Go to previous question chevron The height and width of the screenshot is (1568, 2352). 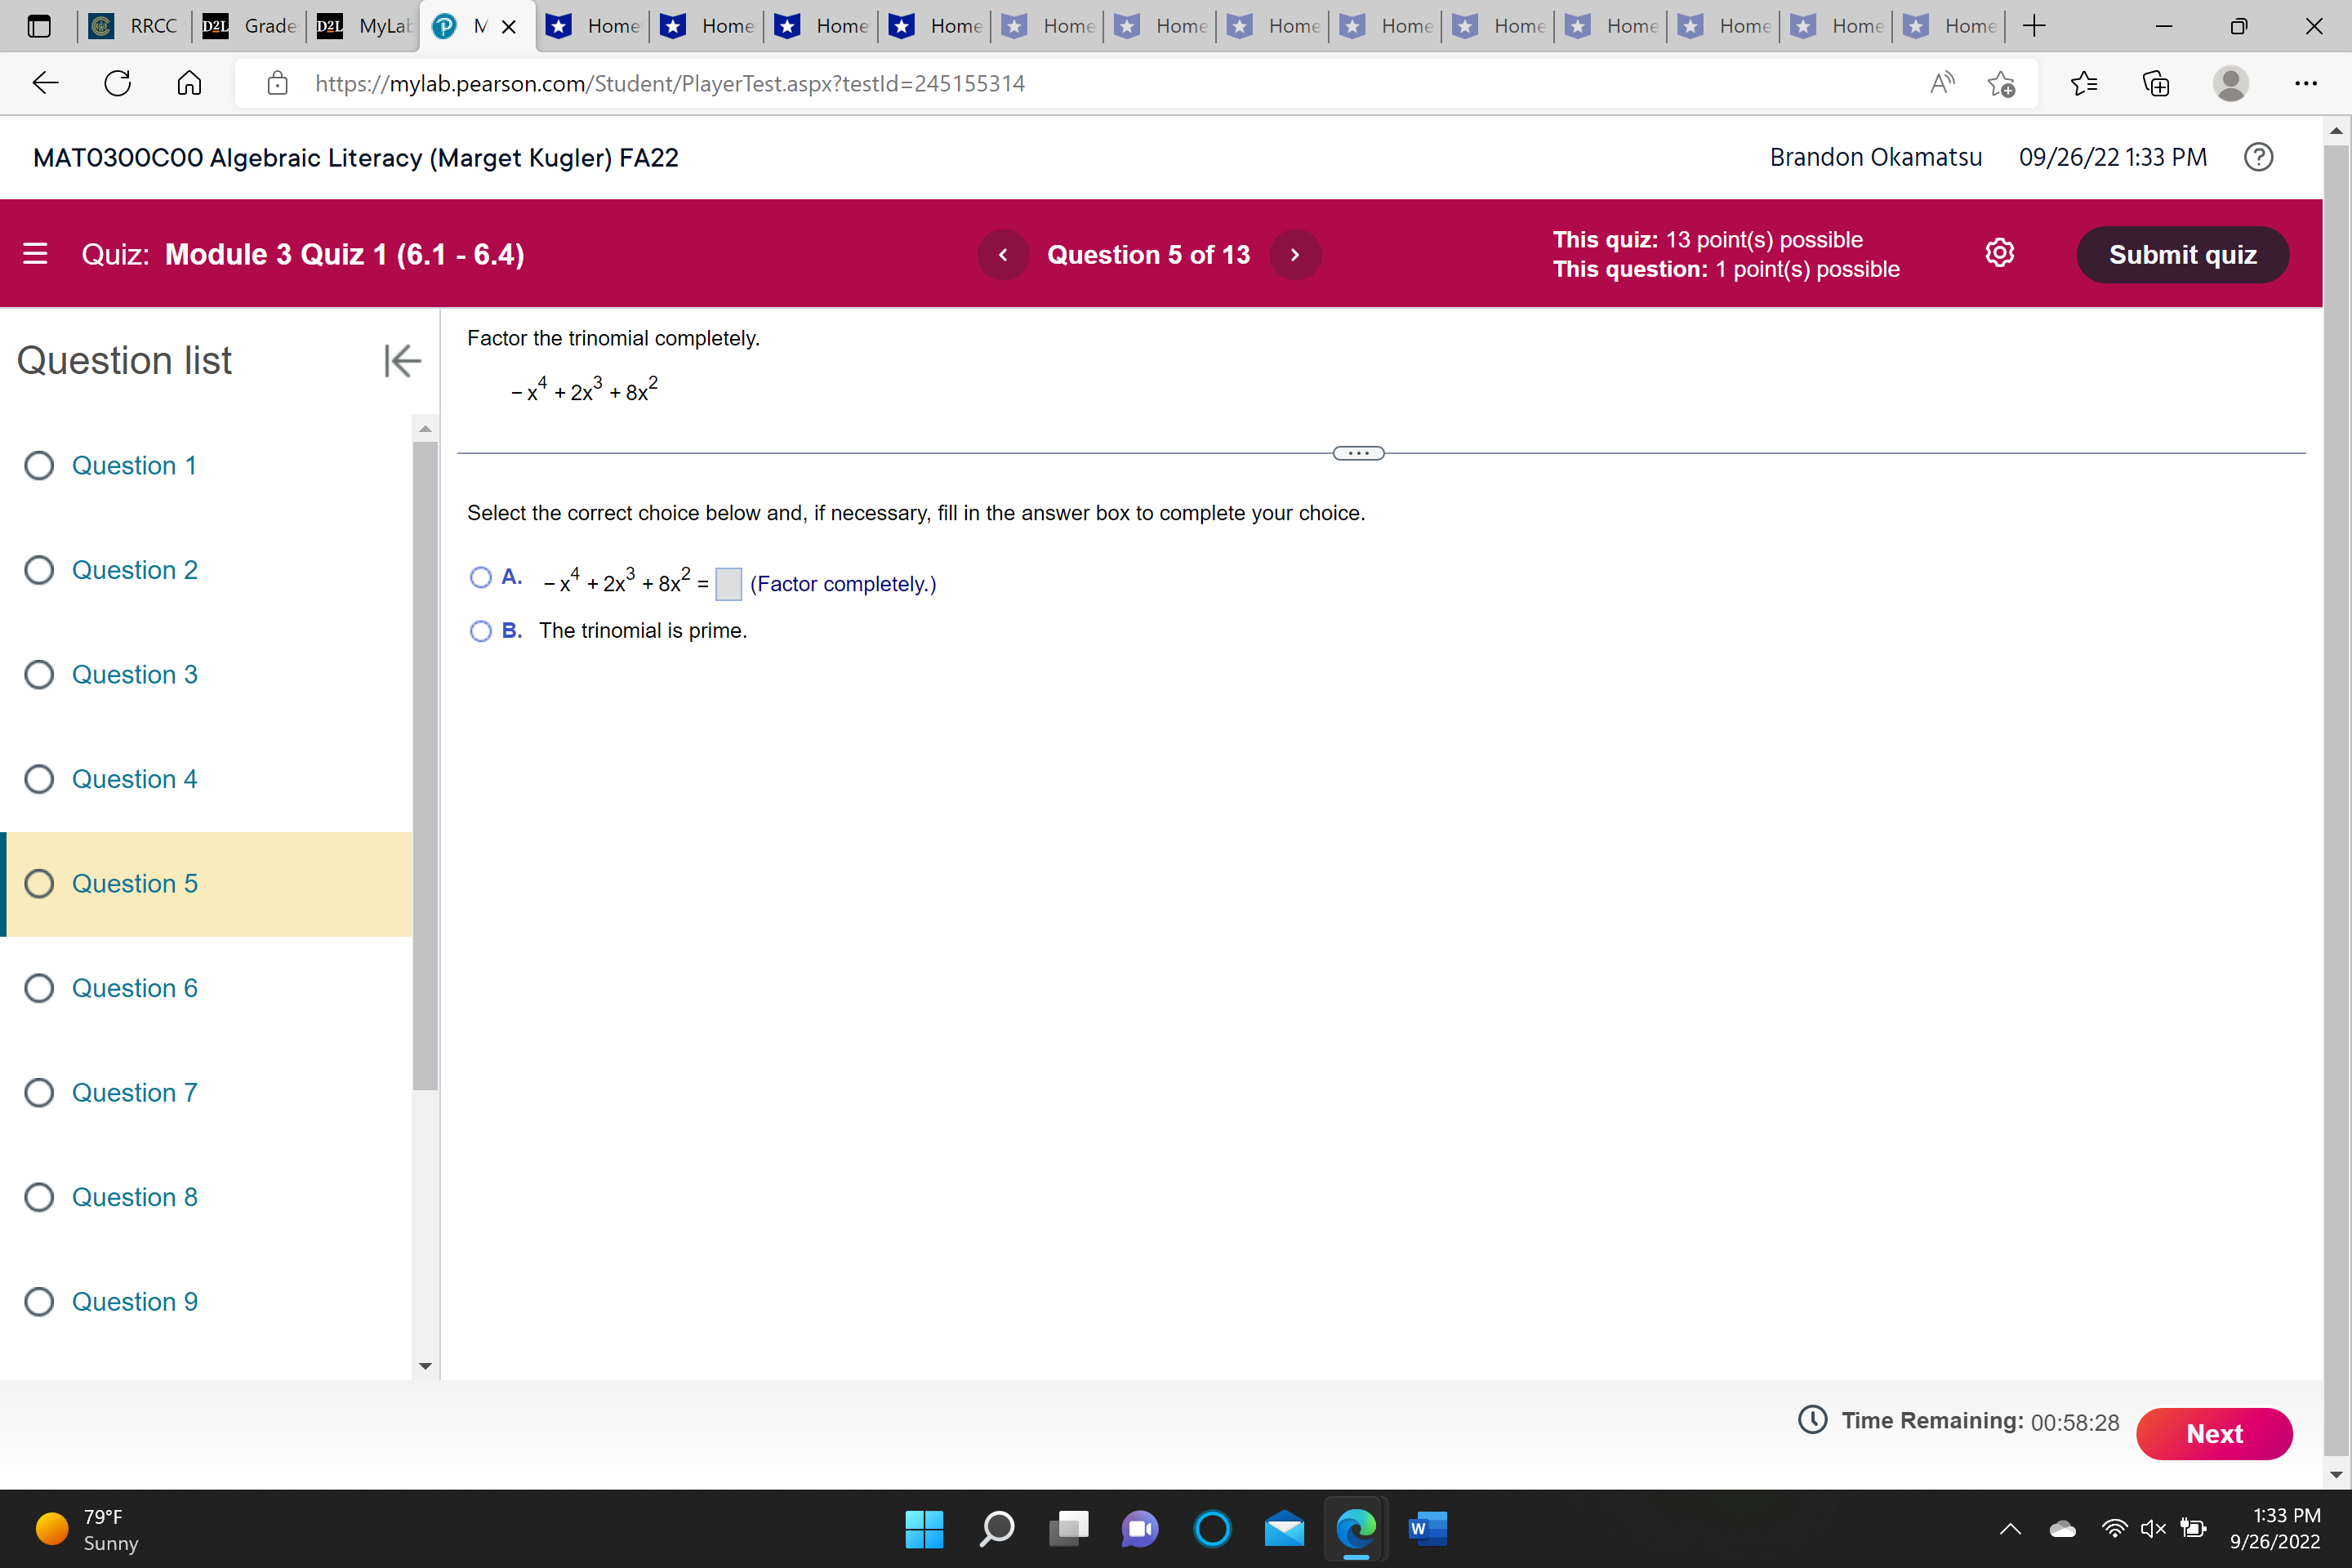click(1003, 255)
